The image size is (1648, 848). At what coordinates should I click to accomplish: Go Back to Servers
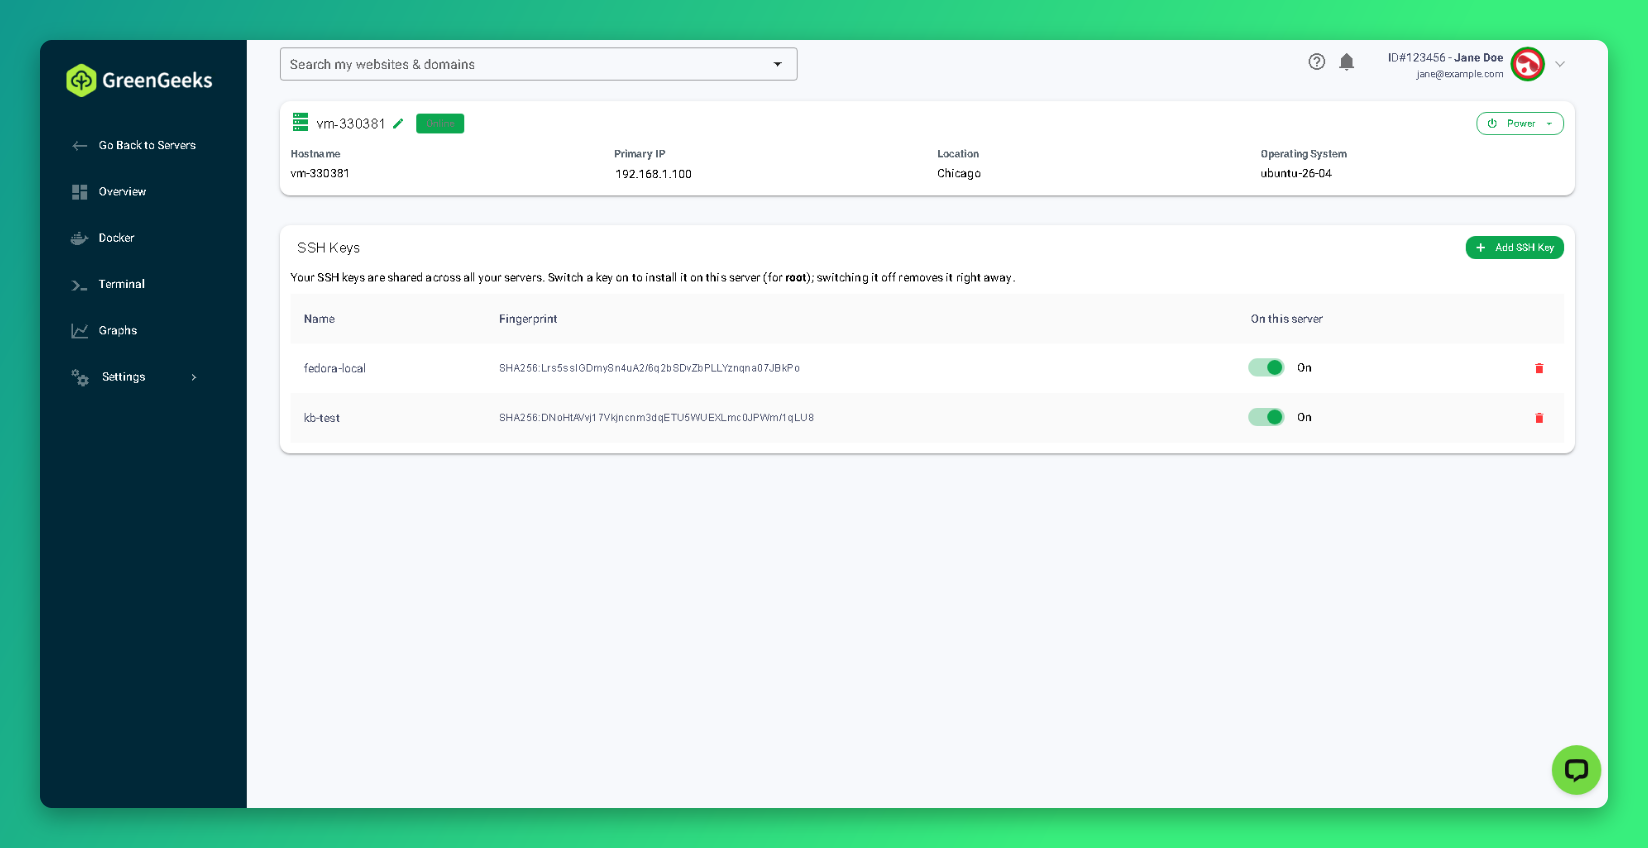(147, 145)
